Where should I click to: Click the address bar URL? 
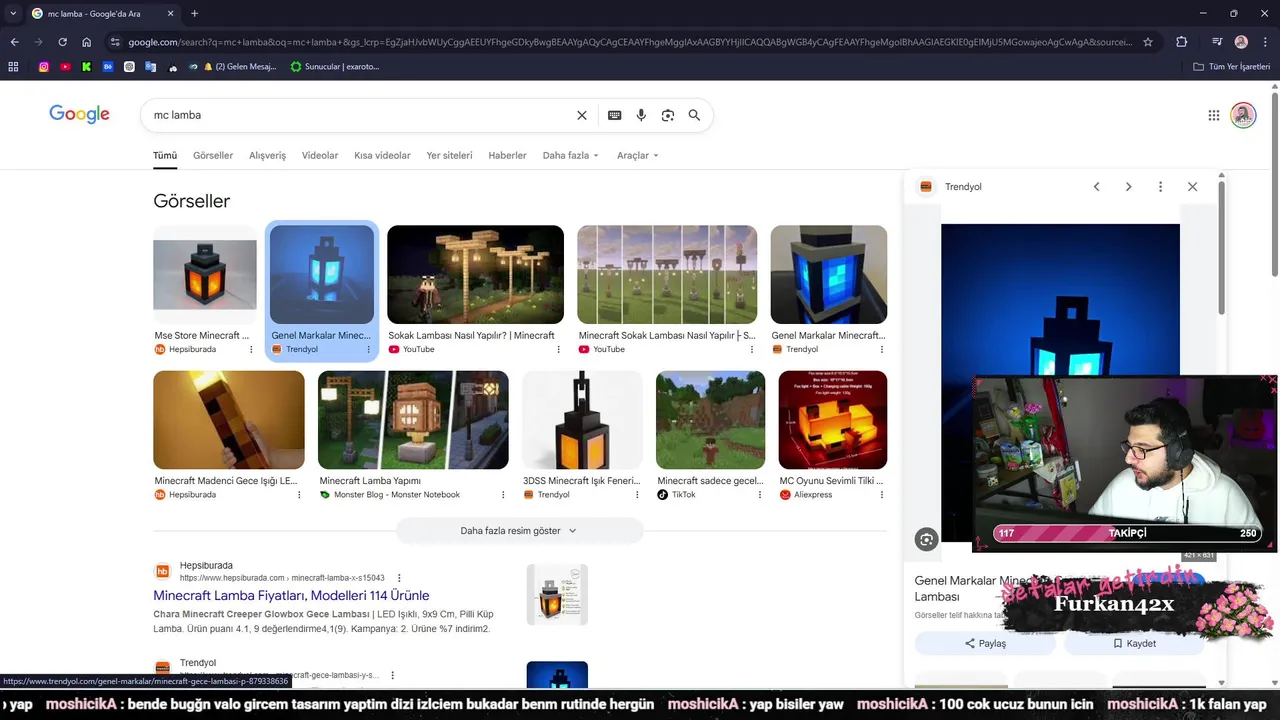click(x=630, y=42)
